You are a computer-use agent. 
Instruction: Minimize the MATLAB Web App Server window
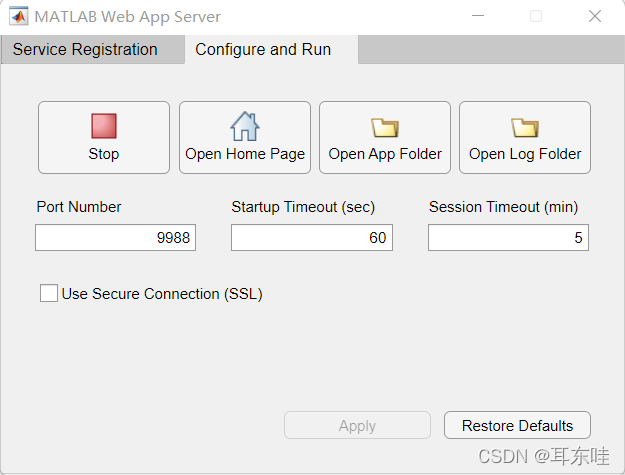478,16
